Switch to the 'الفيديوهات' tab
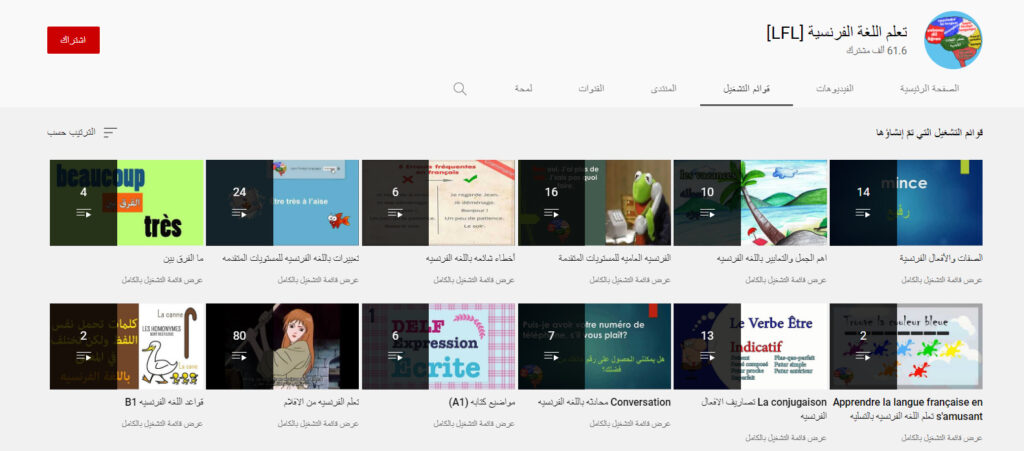This screenshot has width=1024, height=451. coord(835,89)
